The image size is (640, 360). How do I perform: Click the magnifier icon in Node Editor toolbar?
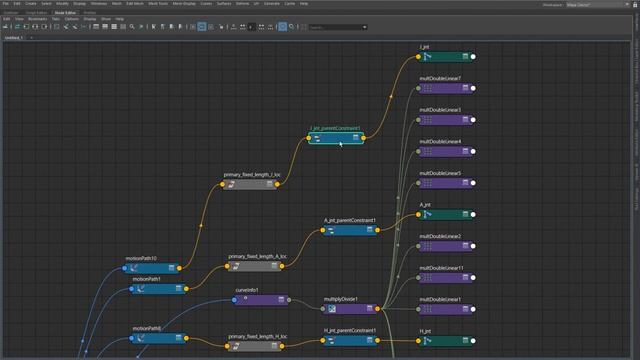click(x=132, y=27)
